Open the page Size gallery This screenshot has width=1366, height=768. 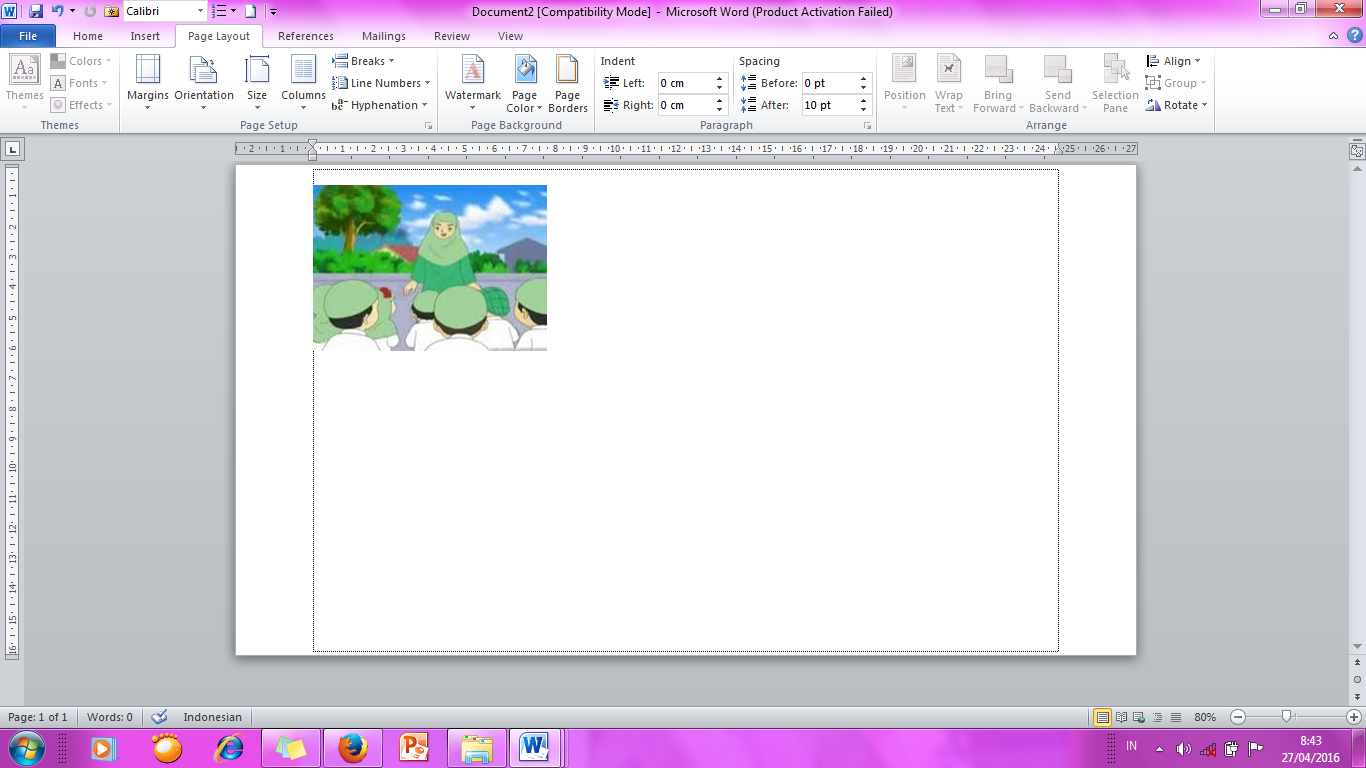(257, 82)
